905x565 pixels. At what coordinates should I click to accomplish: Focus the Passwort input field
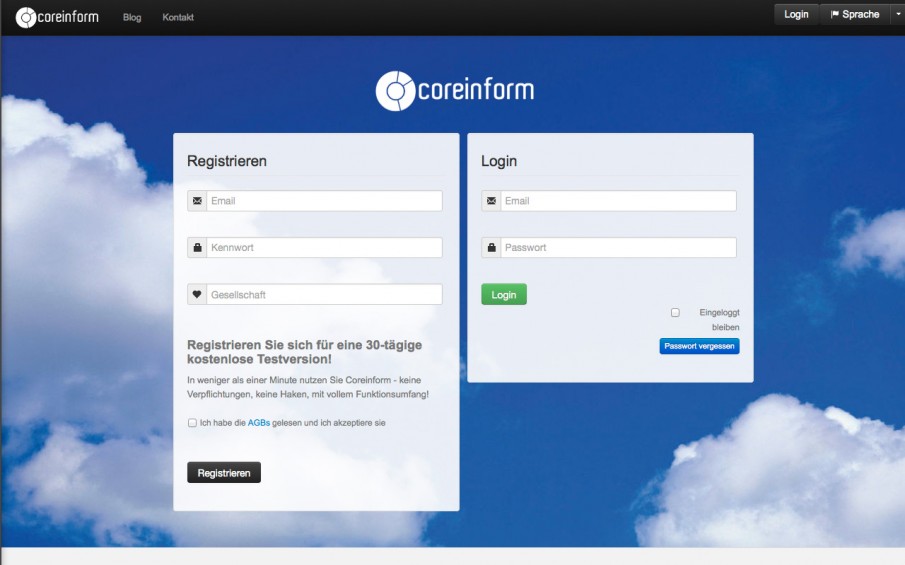click(x=619, y=248)
